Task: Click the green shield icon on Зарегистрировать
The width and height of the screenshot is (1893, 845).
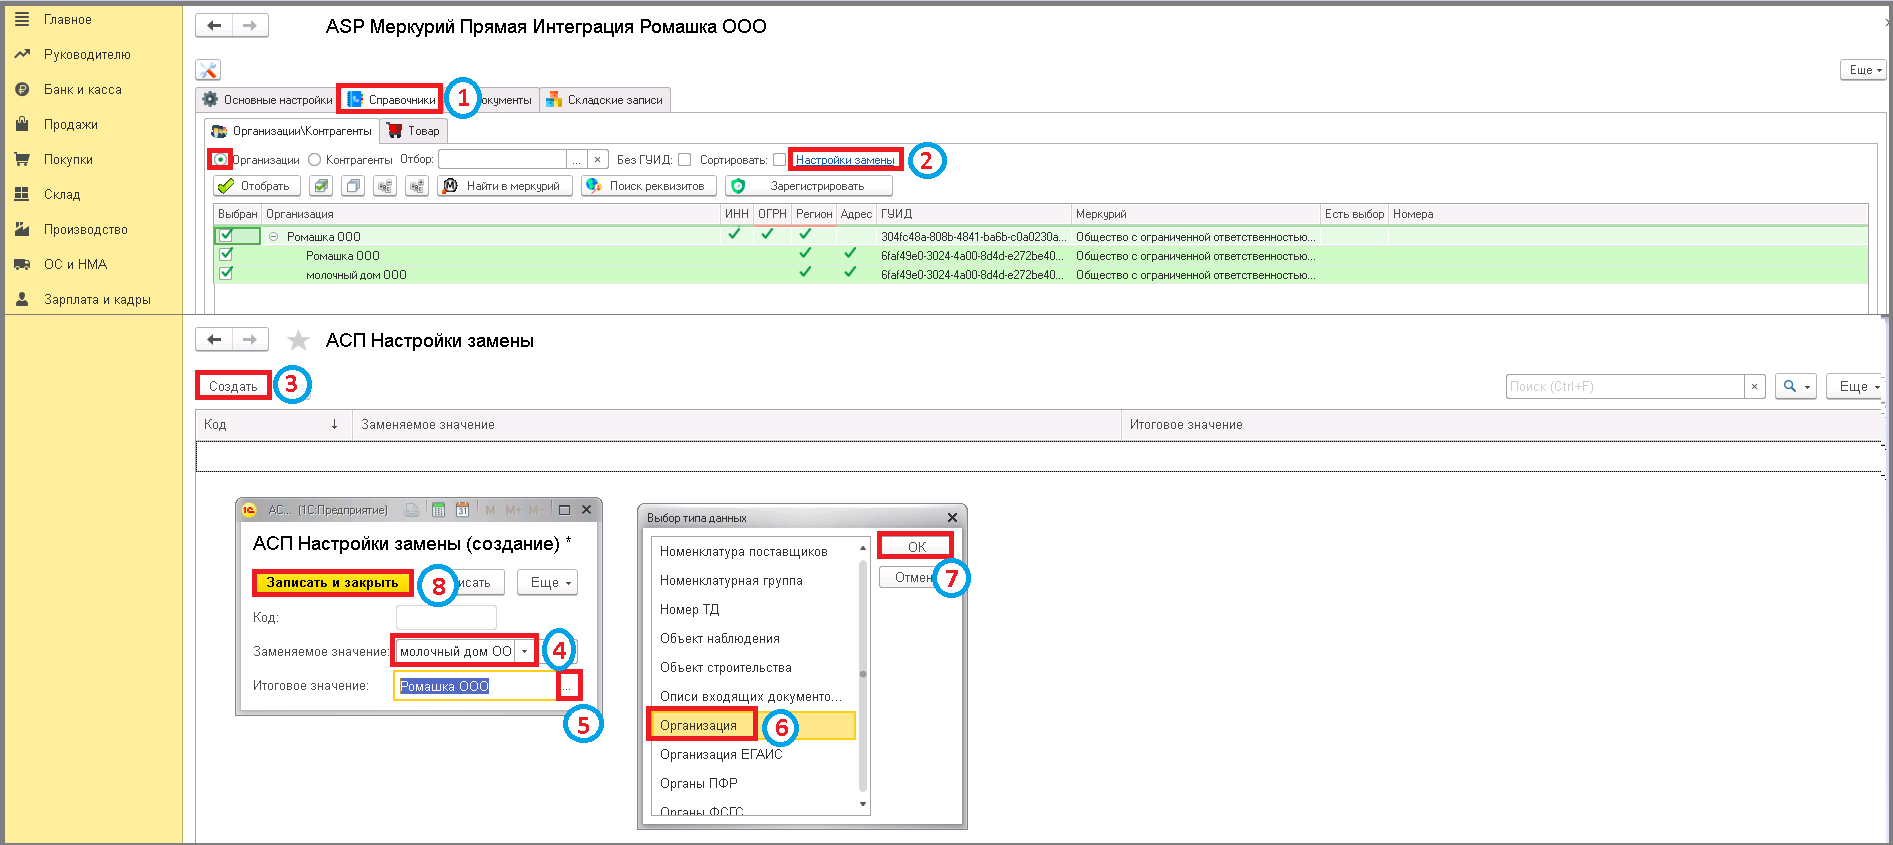Action: (738, 186)
